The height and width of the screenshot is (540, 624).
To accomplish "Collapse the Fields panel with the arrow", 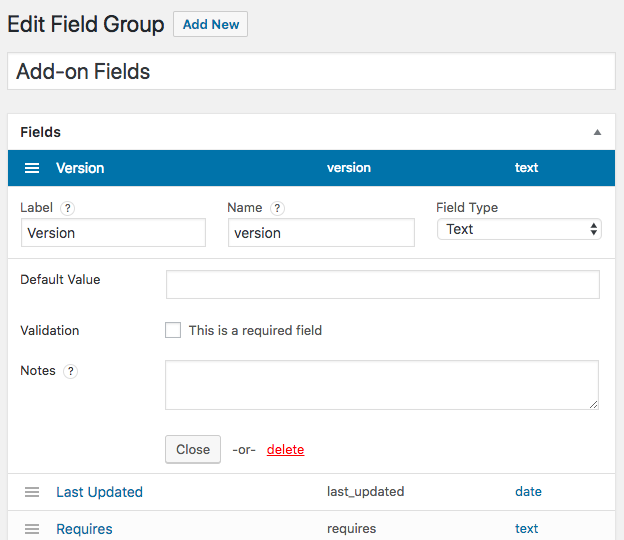I will coord(597,132).
